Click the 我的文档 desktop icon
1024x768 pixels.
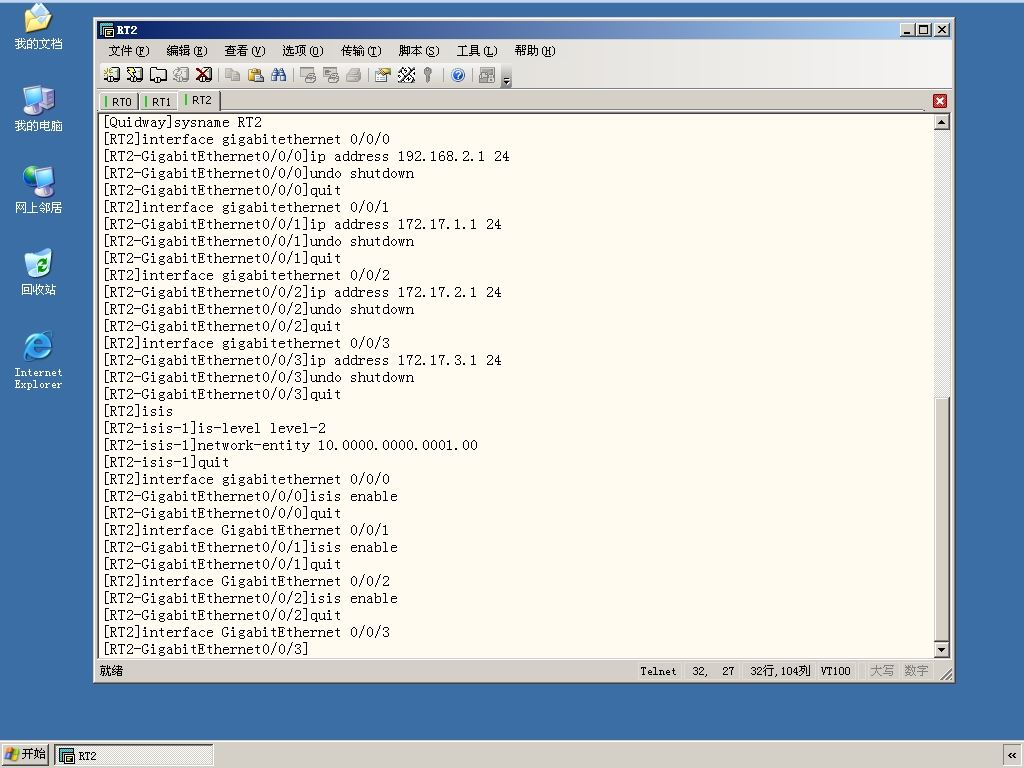point(38,26)
